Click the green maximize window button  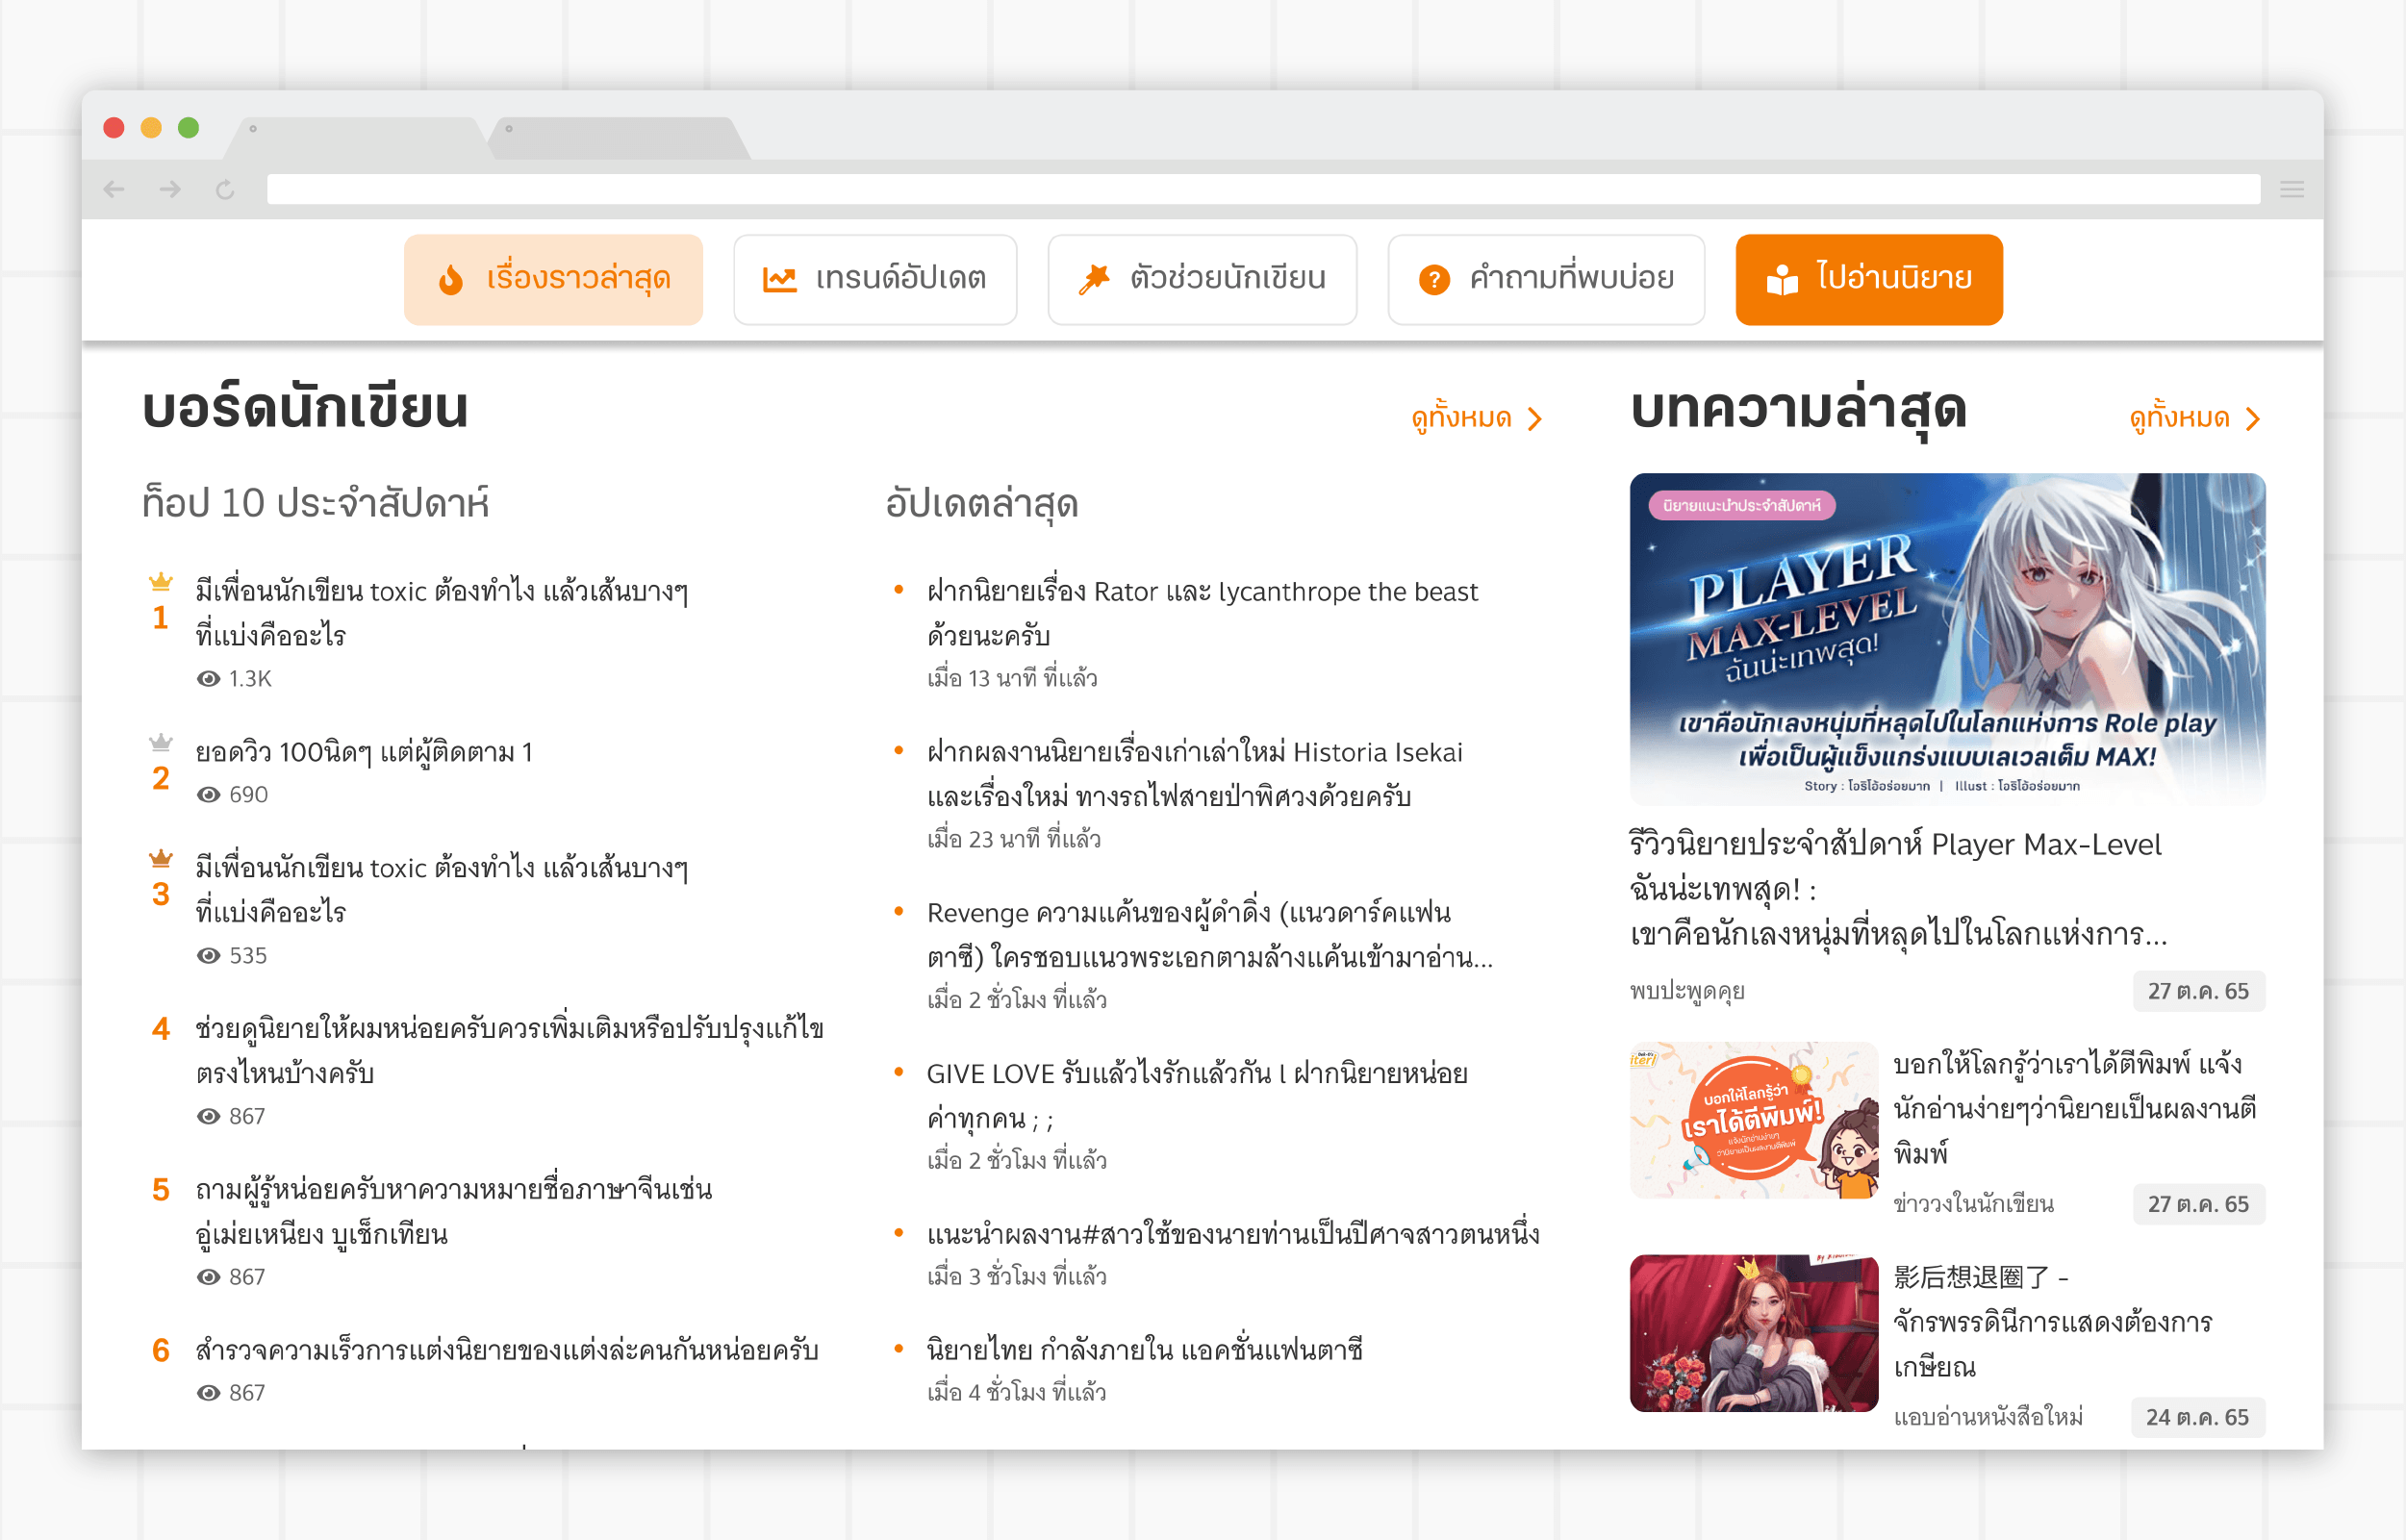[x=188, y=128]
